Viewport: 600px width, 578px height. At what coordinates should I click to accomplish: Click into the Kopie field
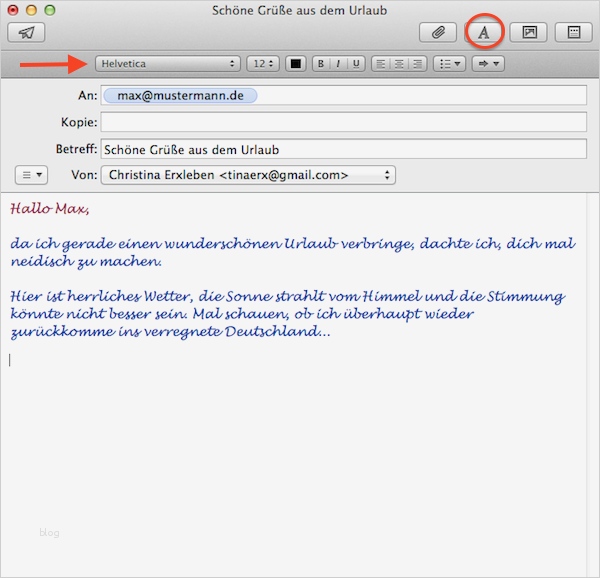pyautogui.click(x=343, y=122)
